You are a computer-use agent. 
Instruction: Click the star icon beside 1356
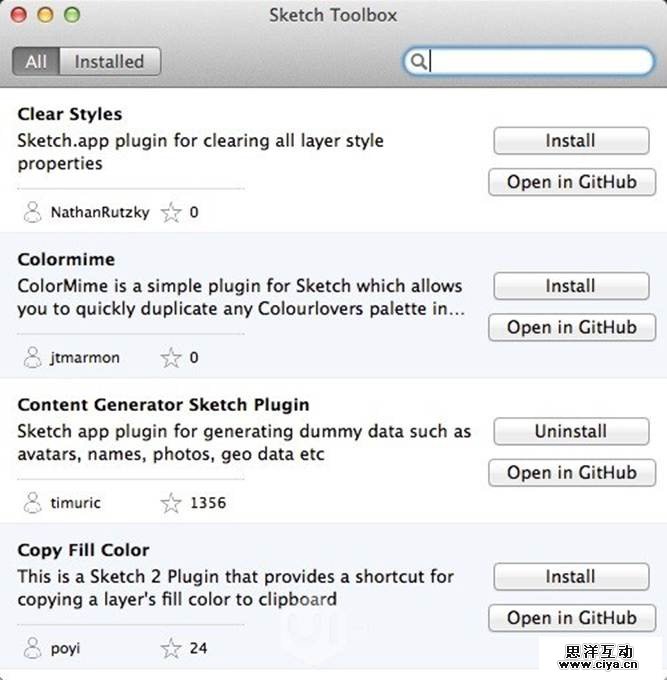tap(172, 503)
